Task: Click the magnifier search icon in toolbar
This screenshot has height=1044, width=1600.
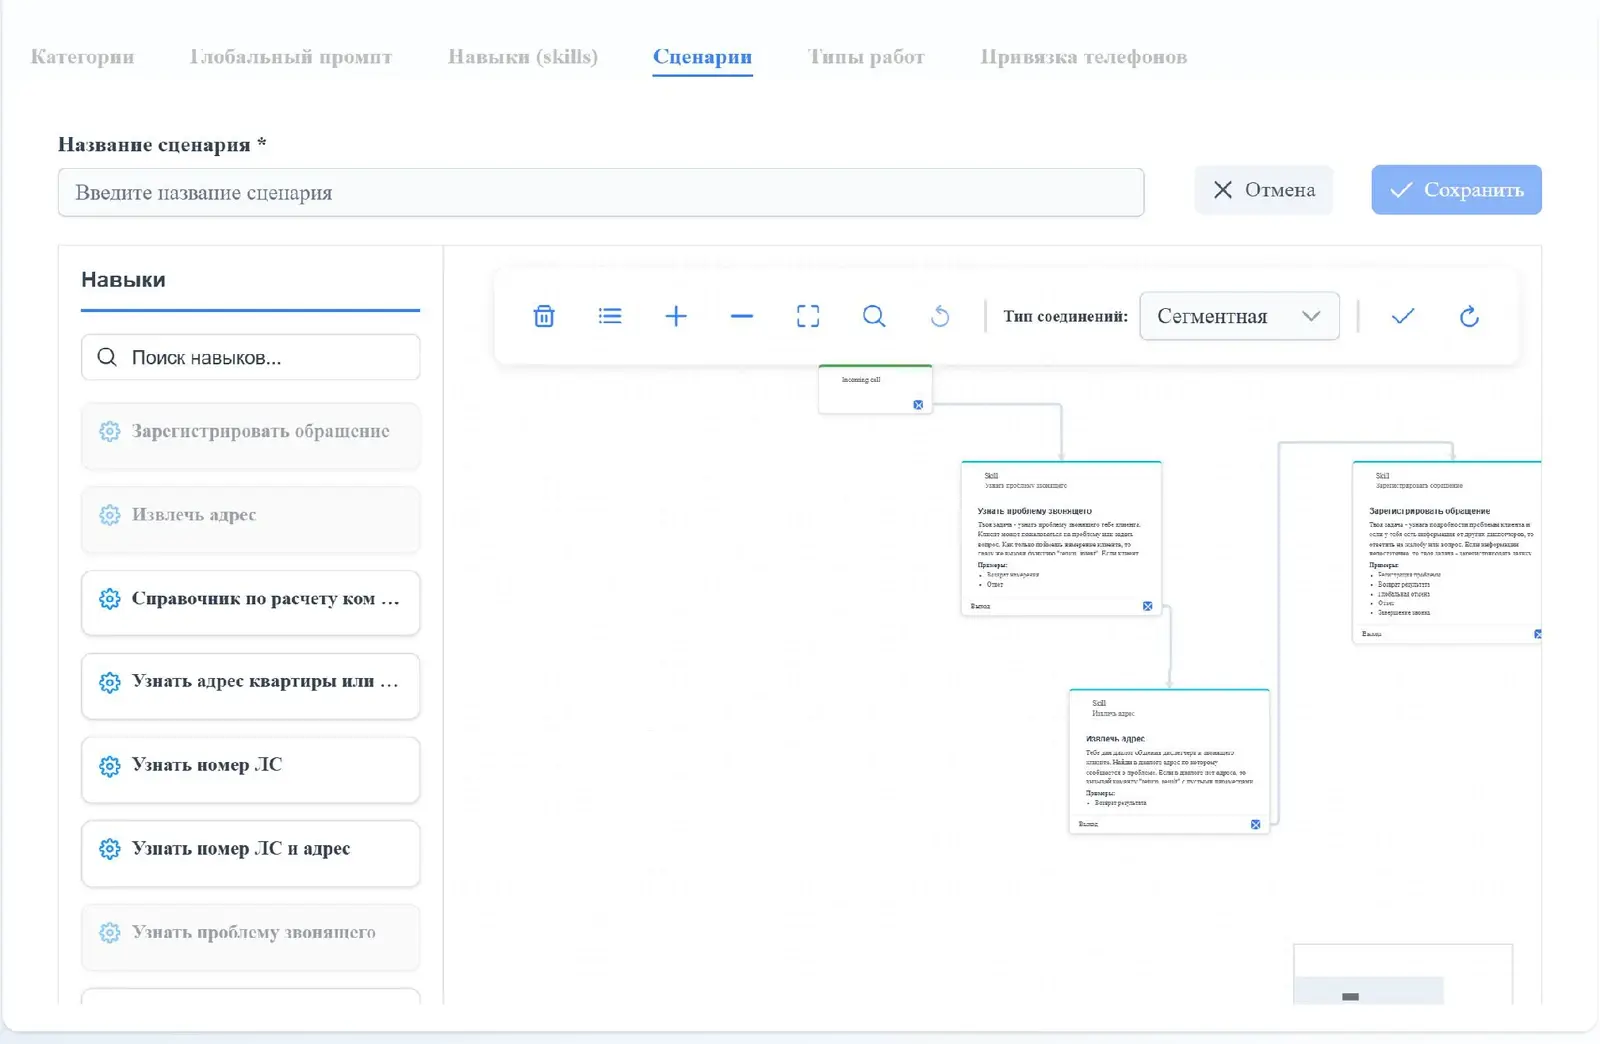Action: click(x=874, y=316)
